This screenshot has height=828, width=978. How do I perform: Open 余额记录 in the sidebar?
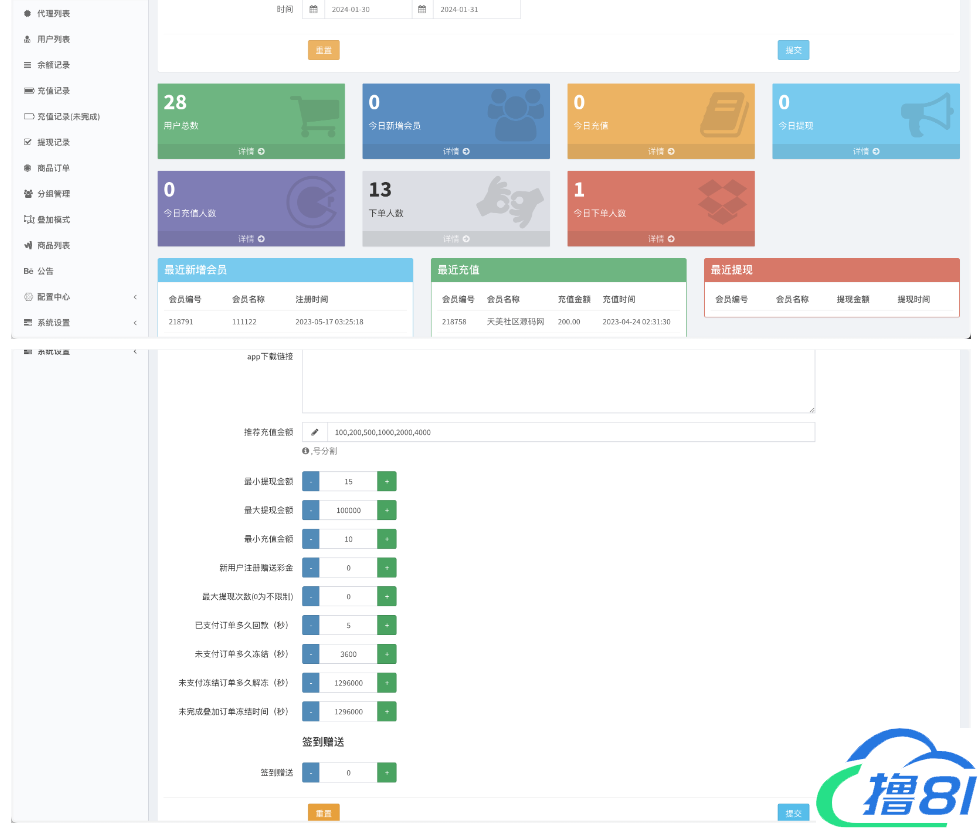(53, 65)
